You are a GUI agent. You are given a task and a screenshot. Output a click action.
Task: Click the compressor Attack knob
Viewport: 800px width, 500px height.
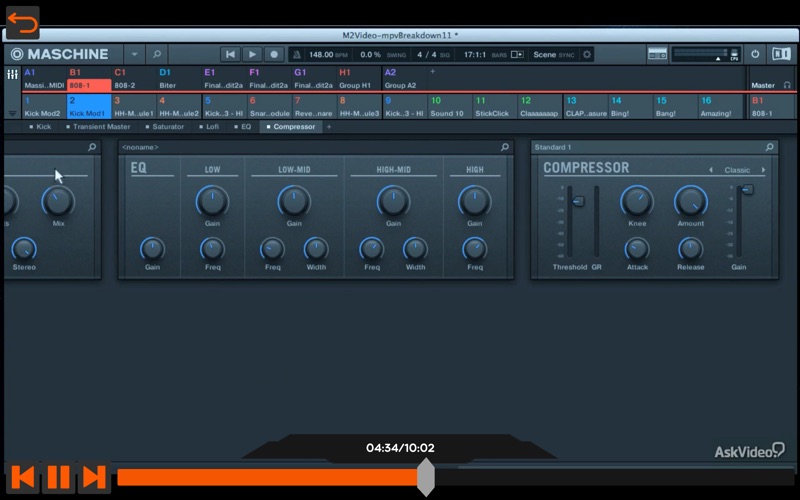pos(637,249)
